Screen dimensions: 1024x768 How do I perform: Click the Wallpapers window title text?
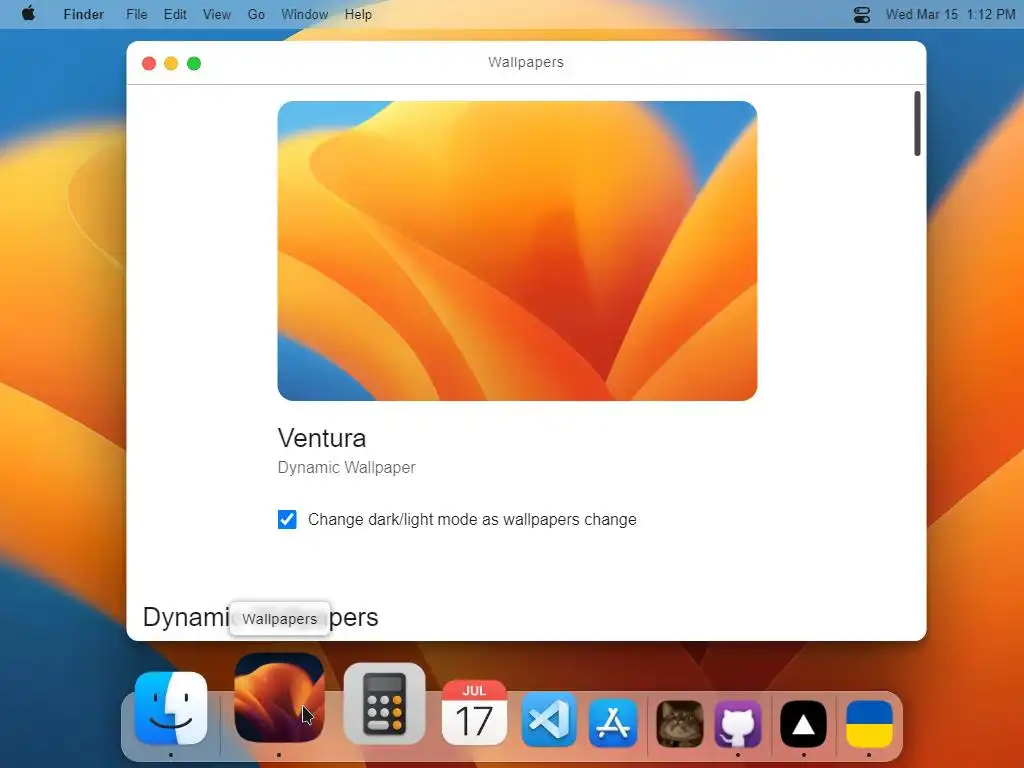[x=526, y=63]
